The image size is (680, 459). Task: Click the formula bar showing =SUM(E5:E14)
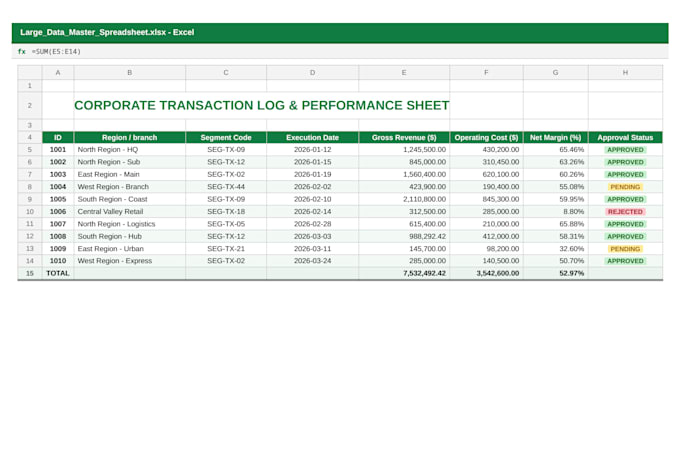click(340, 52)
